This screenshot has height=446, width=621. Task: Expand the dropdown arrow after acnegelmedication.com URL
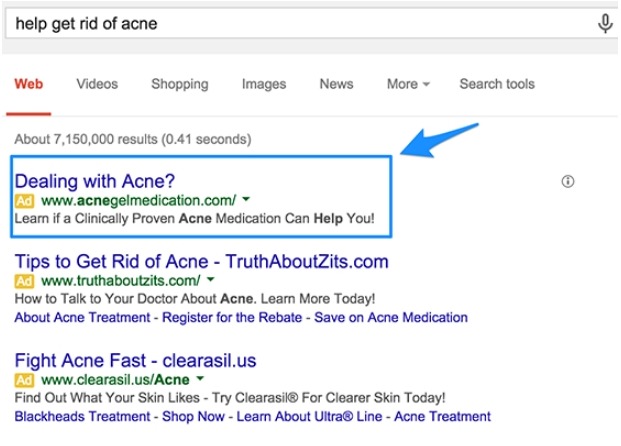click(x=246, y=199)
